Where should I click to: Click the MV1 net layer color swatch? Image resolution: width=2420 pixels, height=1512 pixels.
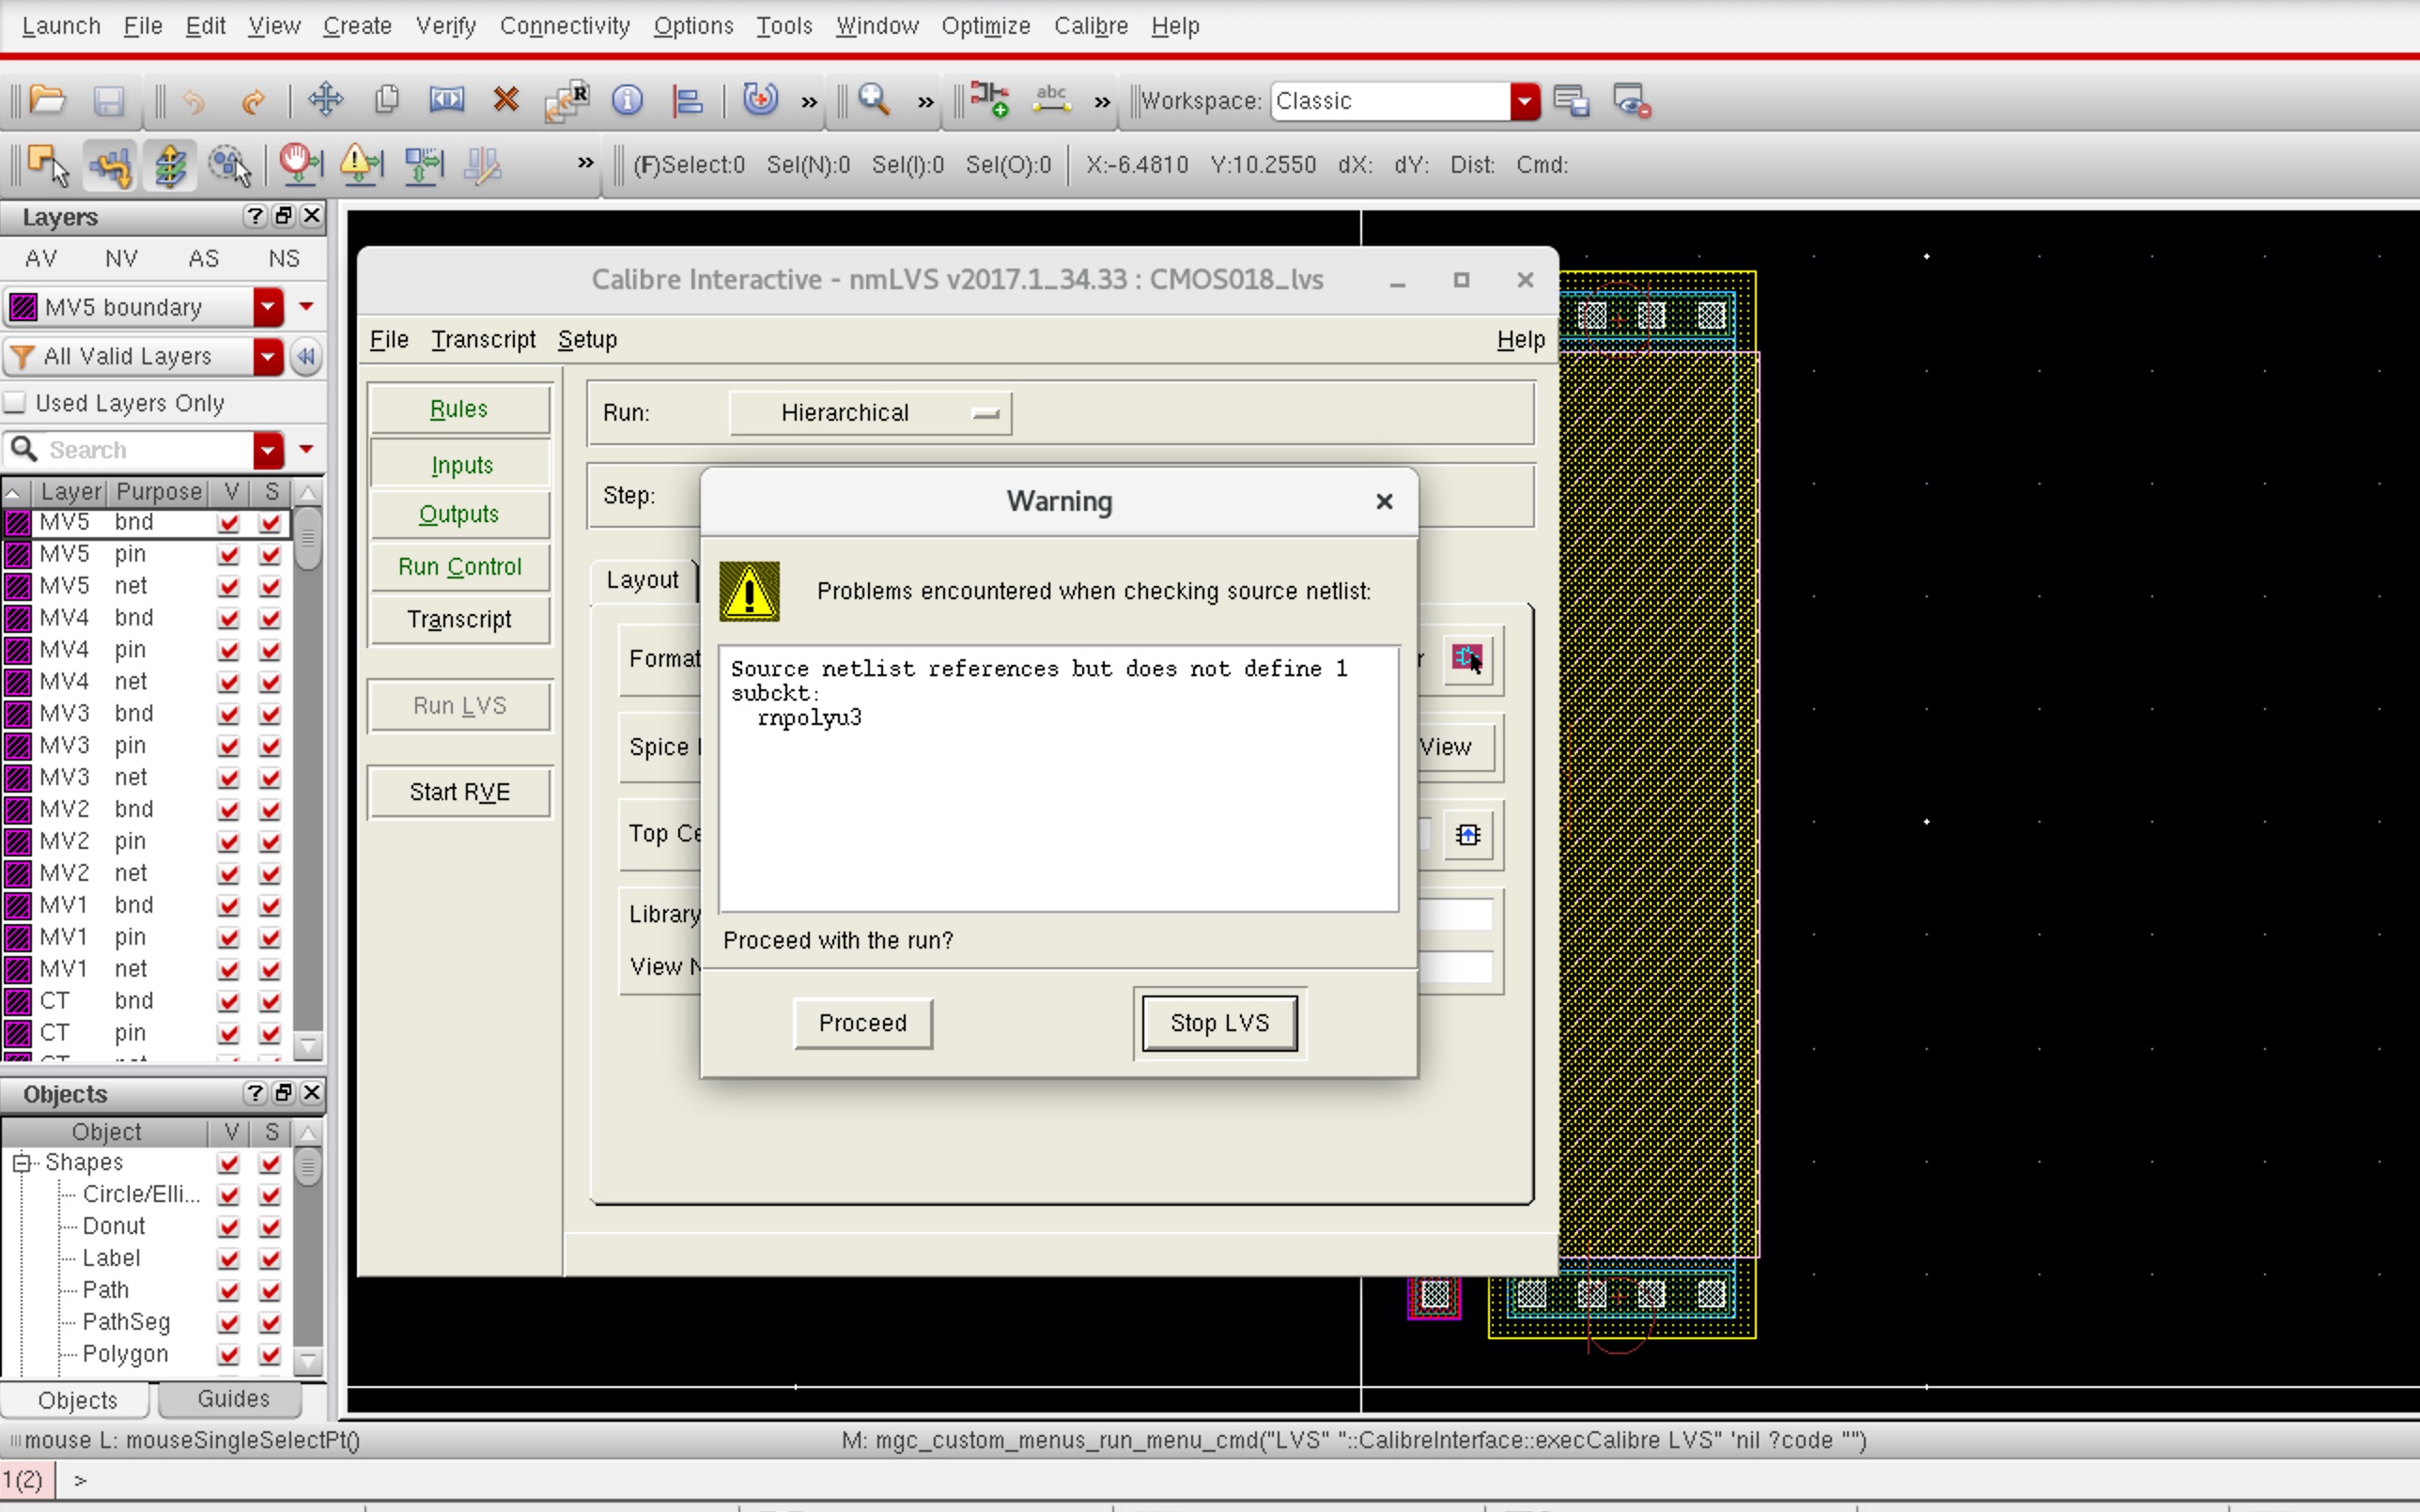(x=18, y=970)
